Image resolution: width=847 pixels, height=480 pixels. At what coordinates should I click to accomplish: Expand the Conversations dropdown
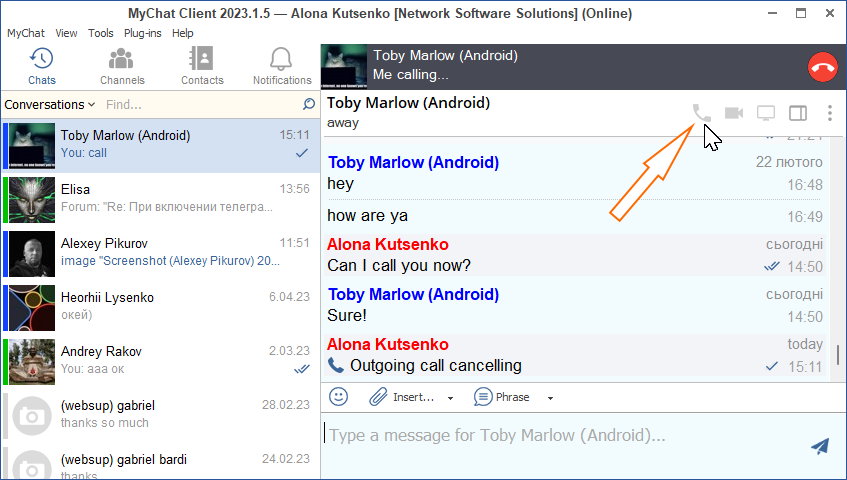coord(50,104)
